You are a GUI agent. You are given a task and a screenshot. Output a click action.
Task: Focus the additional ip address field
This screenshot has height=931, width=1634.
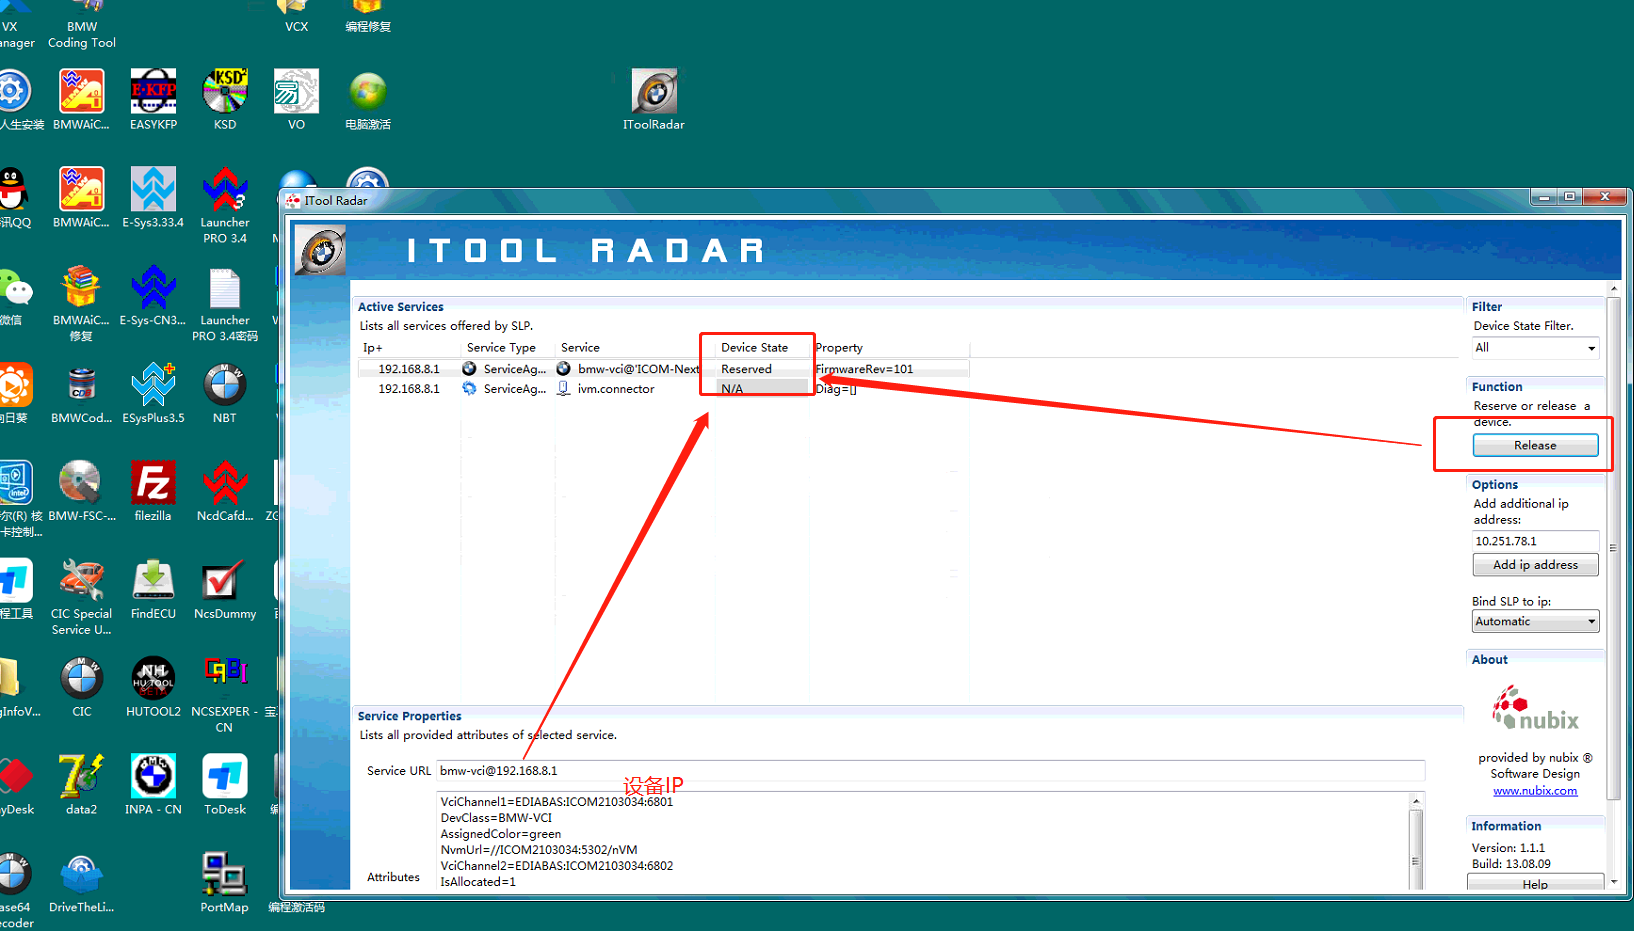coord(1535,541)
